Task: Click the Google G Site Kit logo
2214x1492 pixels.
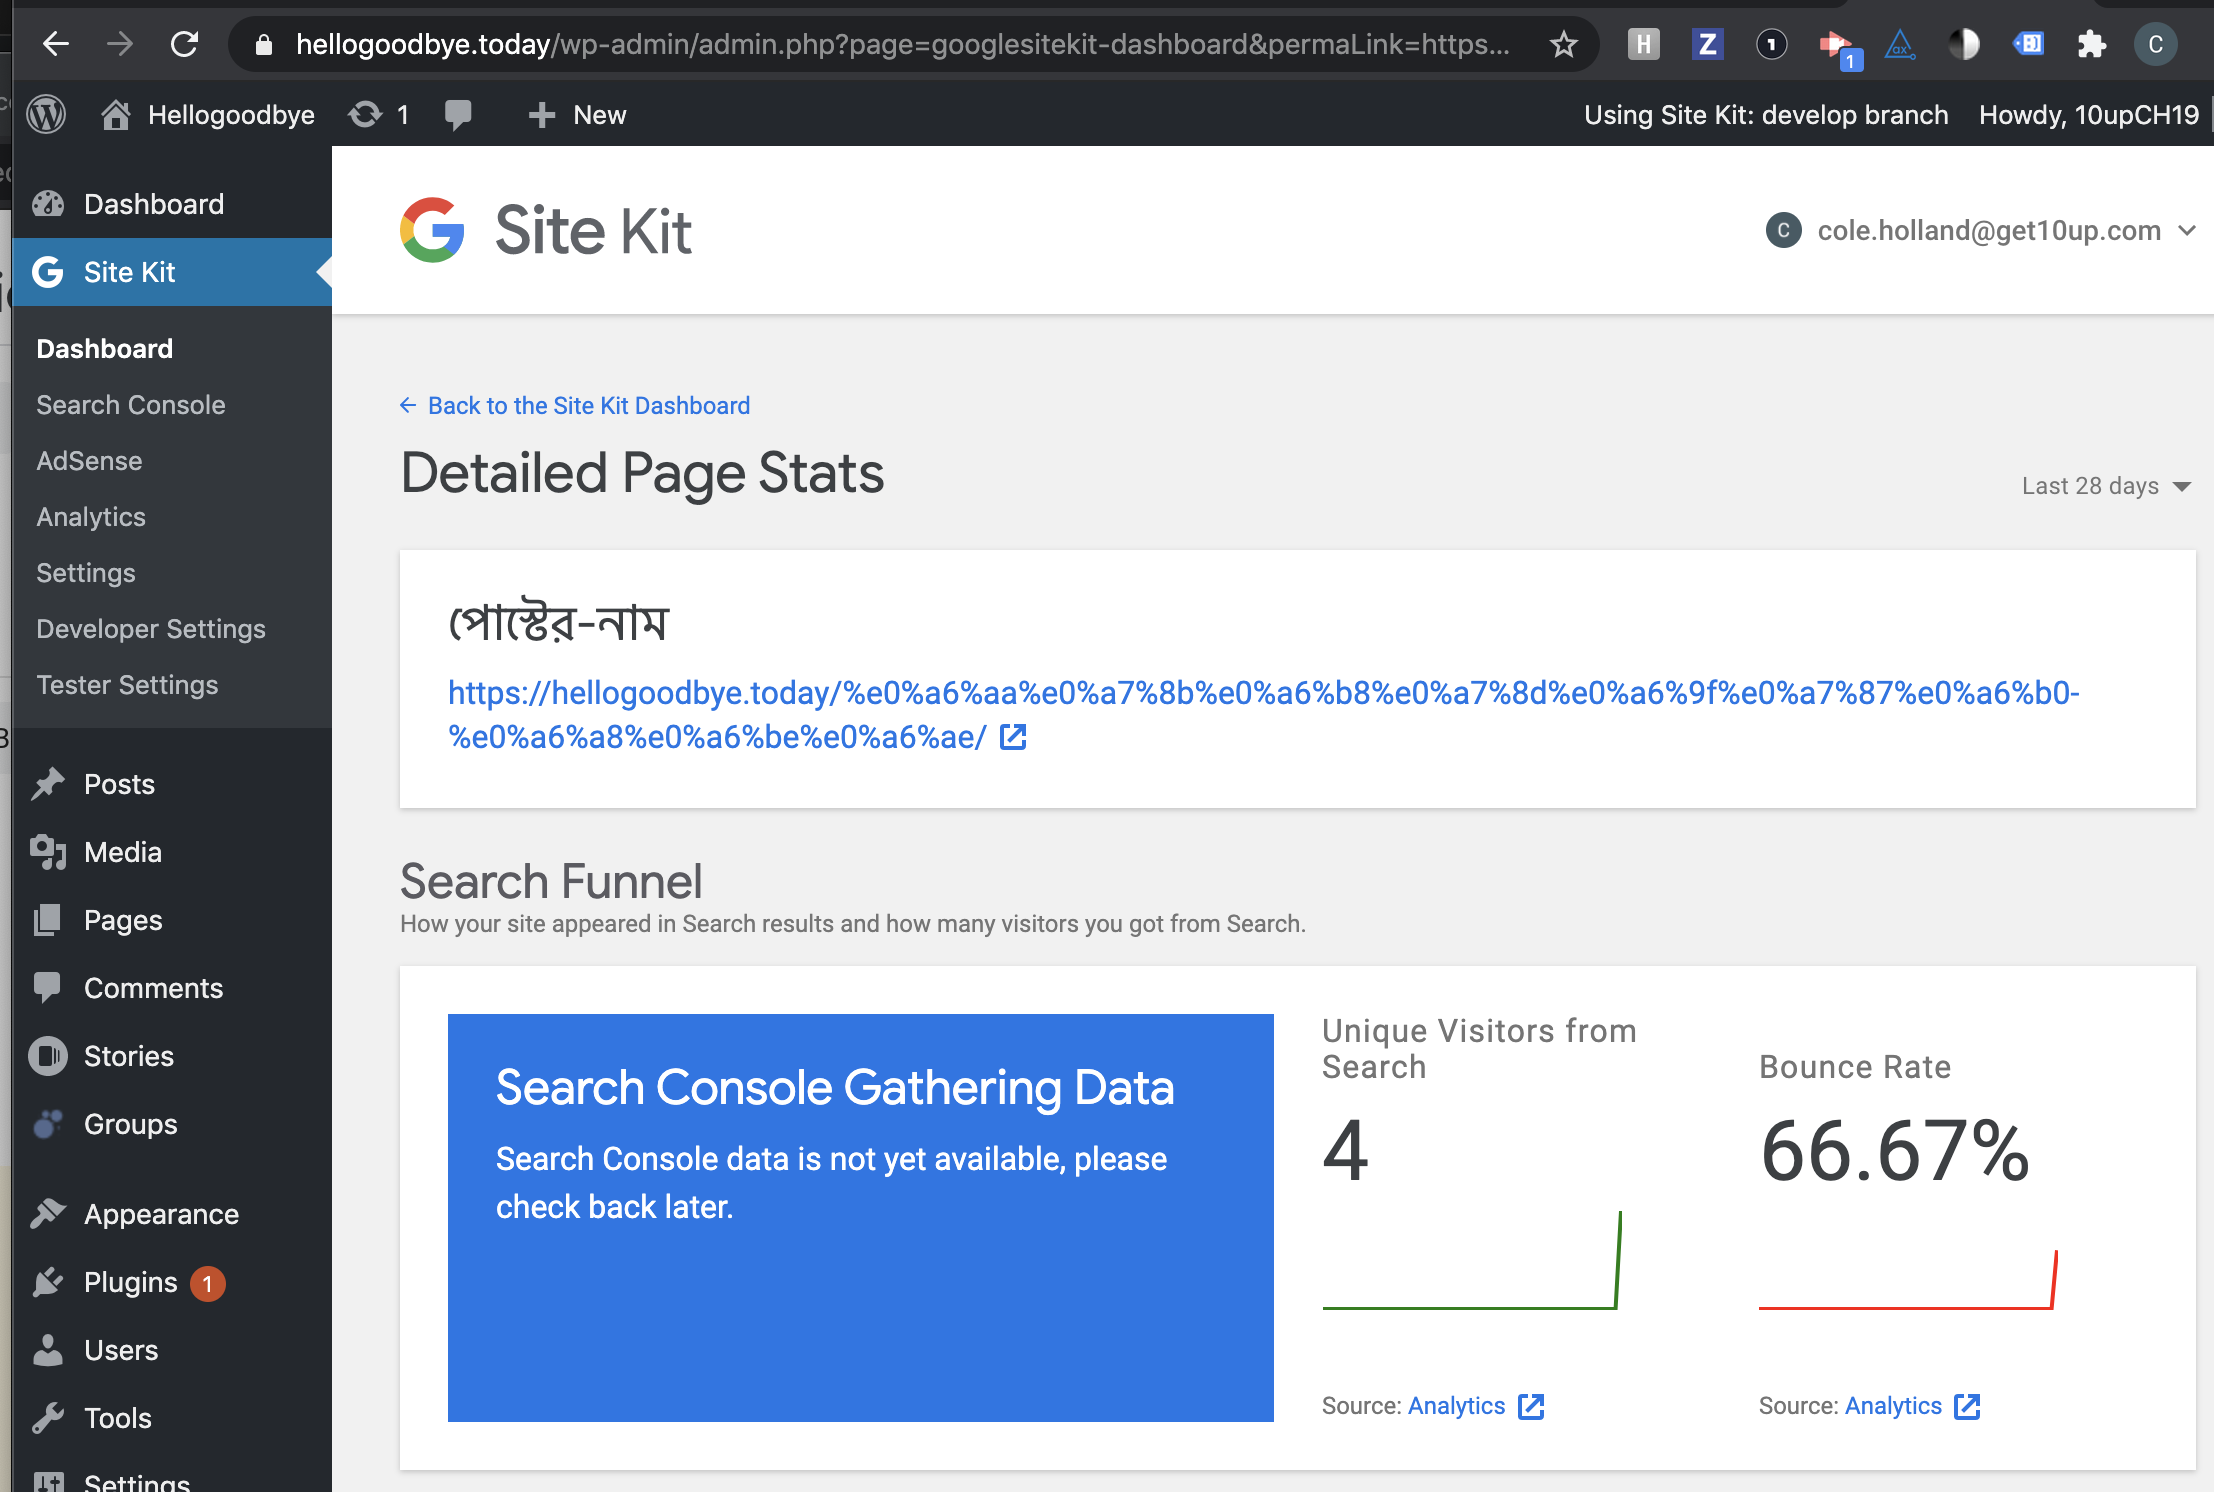Action: (432, 230)
